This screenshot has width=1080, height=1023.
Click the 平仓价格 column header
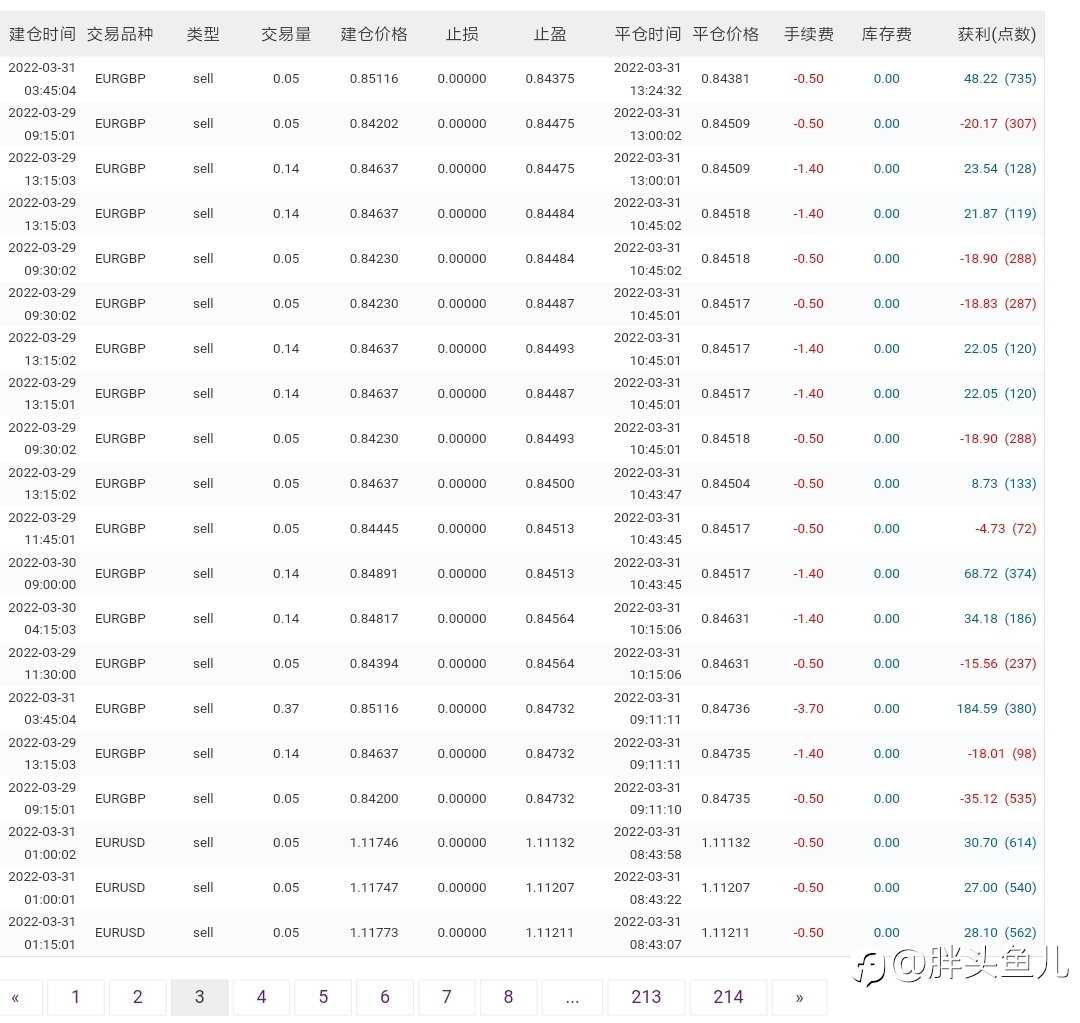(725, 34)
